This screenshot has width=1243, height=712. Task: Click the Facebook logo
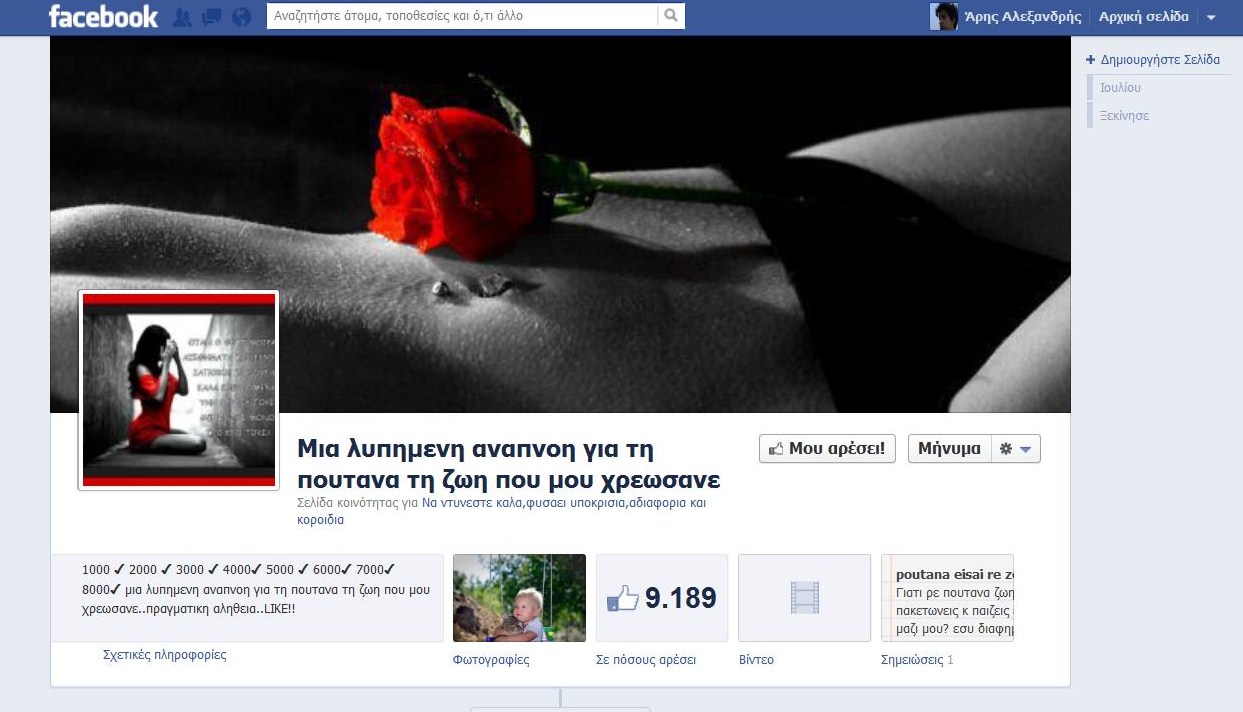tap(103, 17)
